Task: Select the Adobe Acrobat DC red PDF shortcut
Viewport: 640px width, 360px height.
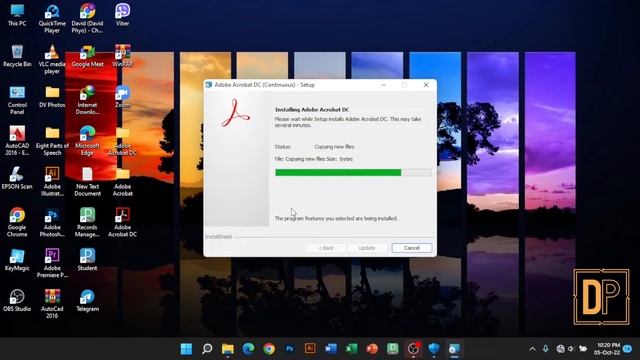Action: click(x=122, y=223)
